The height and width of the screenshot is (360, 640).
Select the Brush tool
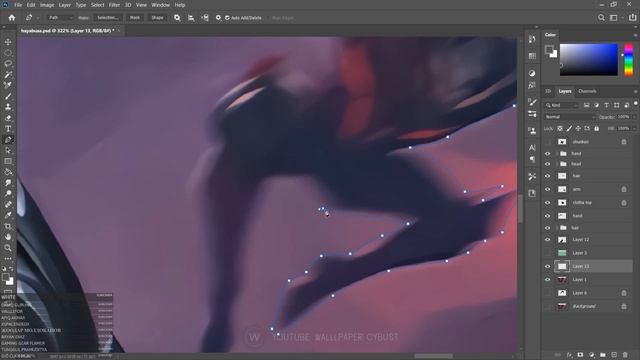click(x=8, y=96)
